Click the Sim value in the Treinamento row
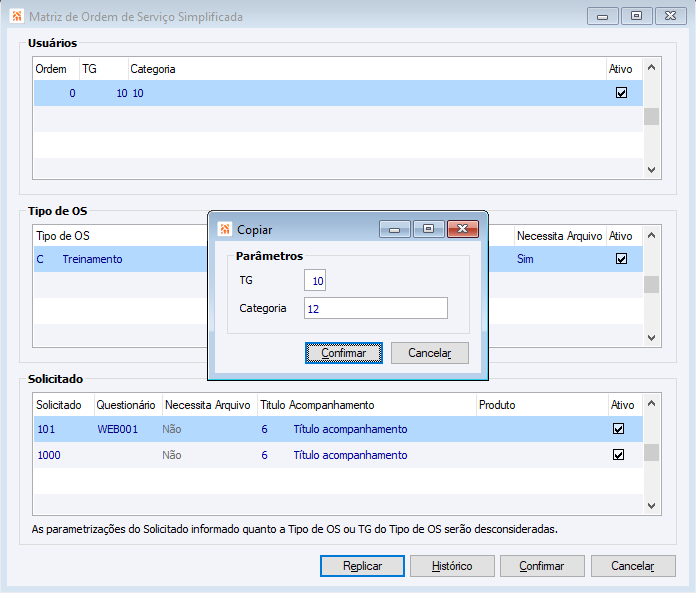The height and width of the screenshot is (593, 696). tap(525, 259)
